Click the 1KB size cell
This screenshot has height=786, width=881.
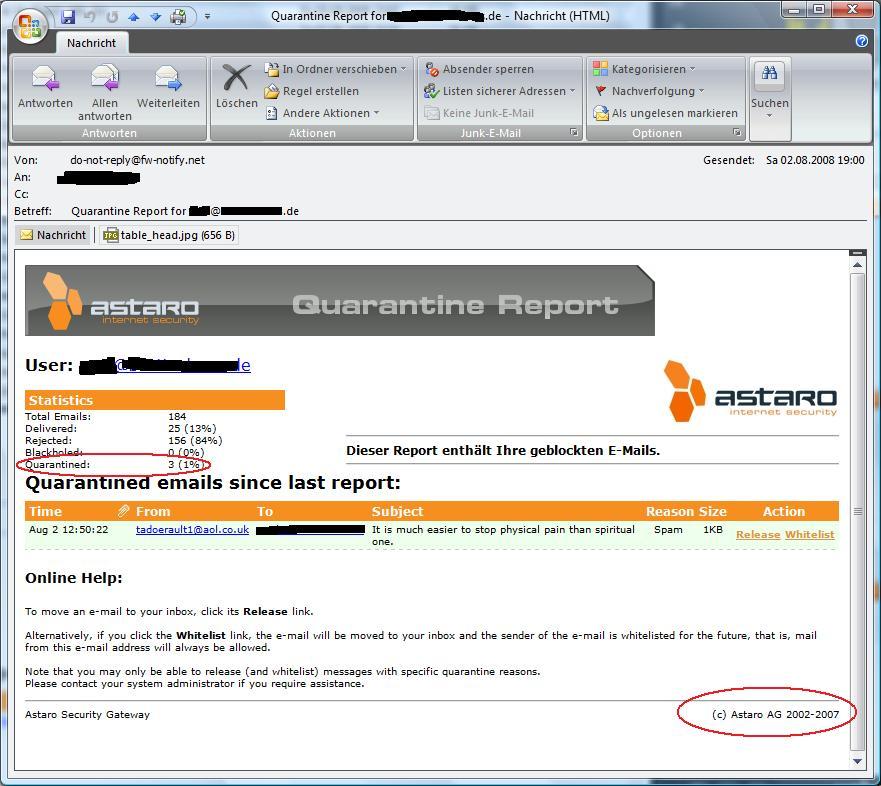click(x=712, y=529)
